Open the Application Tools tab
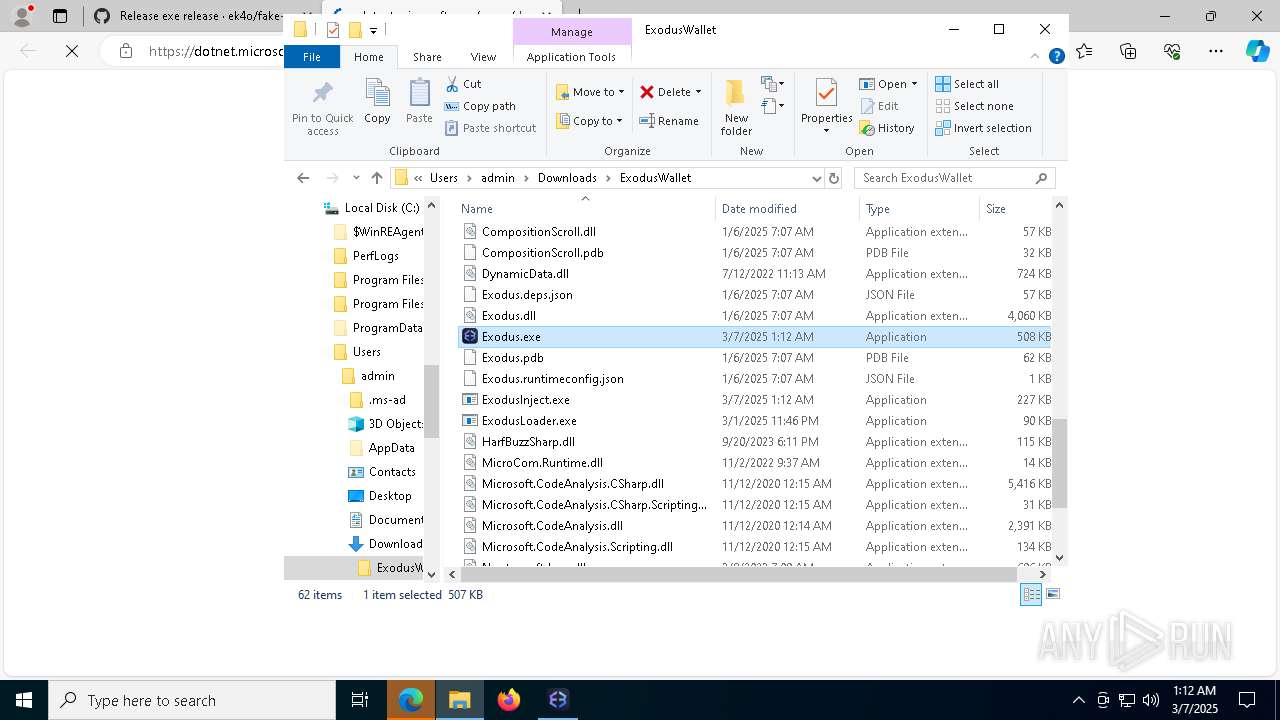This screenshot has height=720, width=1280. click(571, 57)
